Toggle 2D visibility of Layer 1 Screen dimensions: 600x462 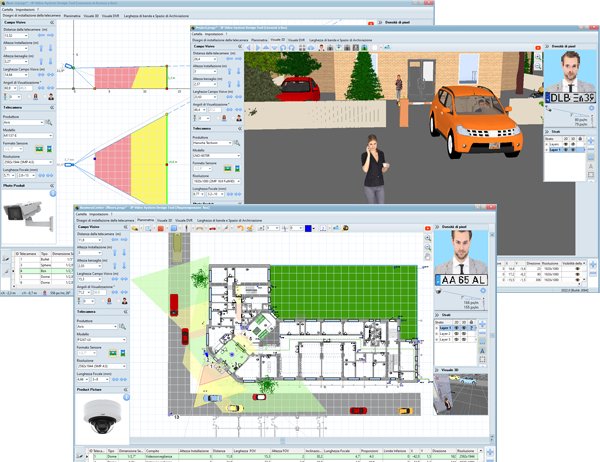[x=456, y=328]
